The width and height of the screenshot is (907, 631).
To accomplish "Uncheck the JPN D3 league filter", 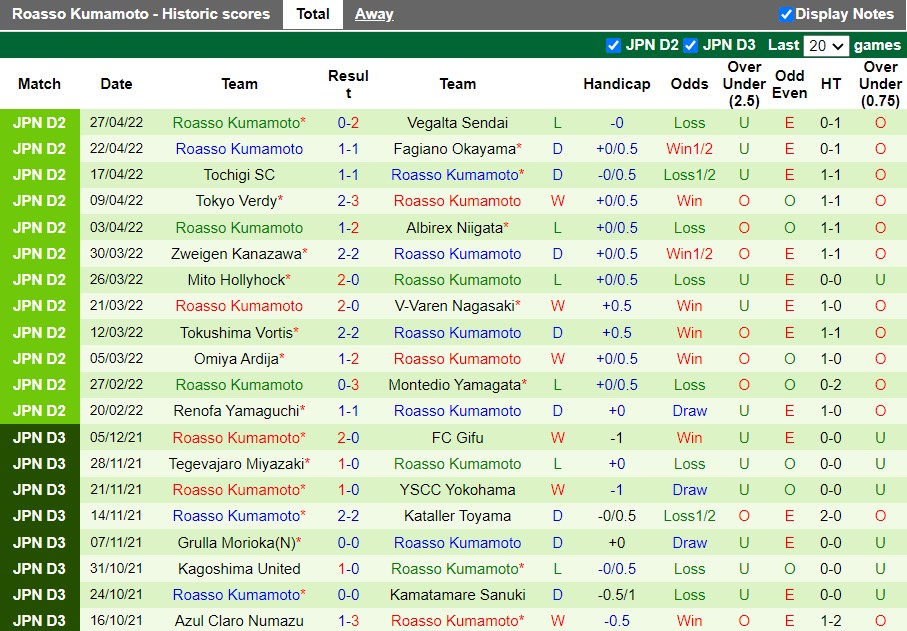I will point(690,45).
